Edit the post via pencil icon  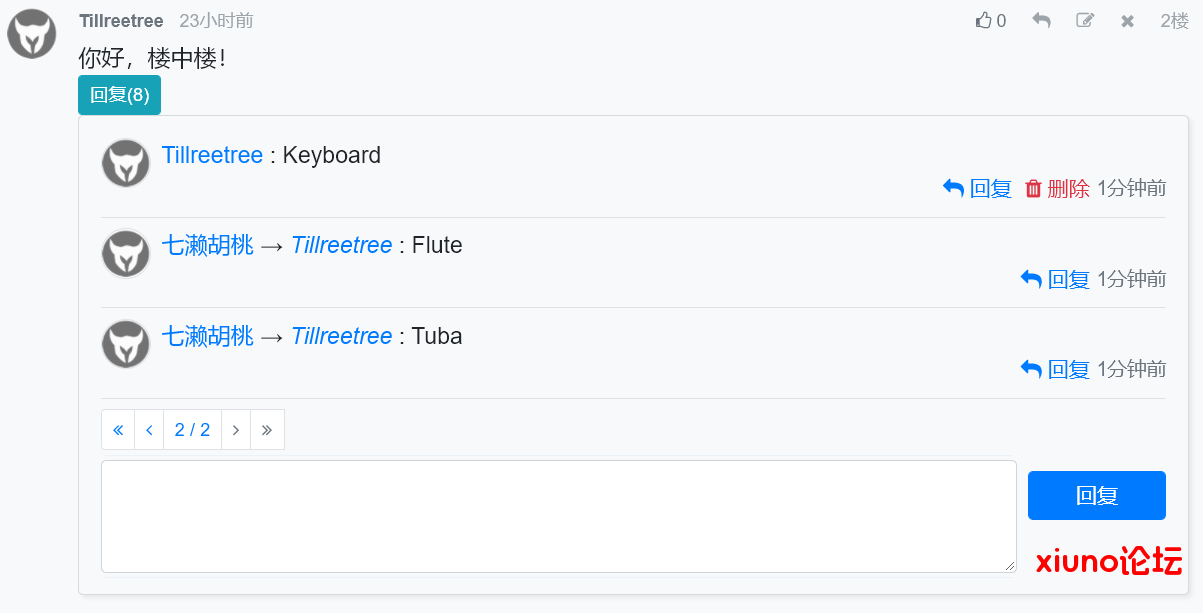pos(1085,21)
